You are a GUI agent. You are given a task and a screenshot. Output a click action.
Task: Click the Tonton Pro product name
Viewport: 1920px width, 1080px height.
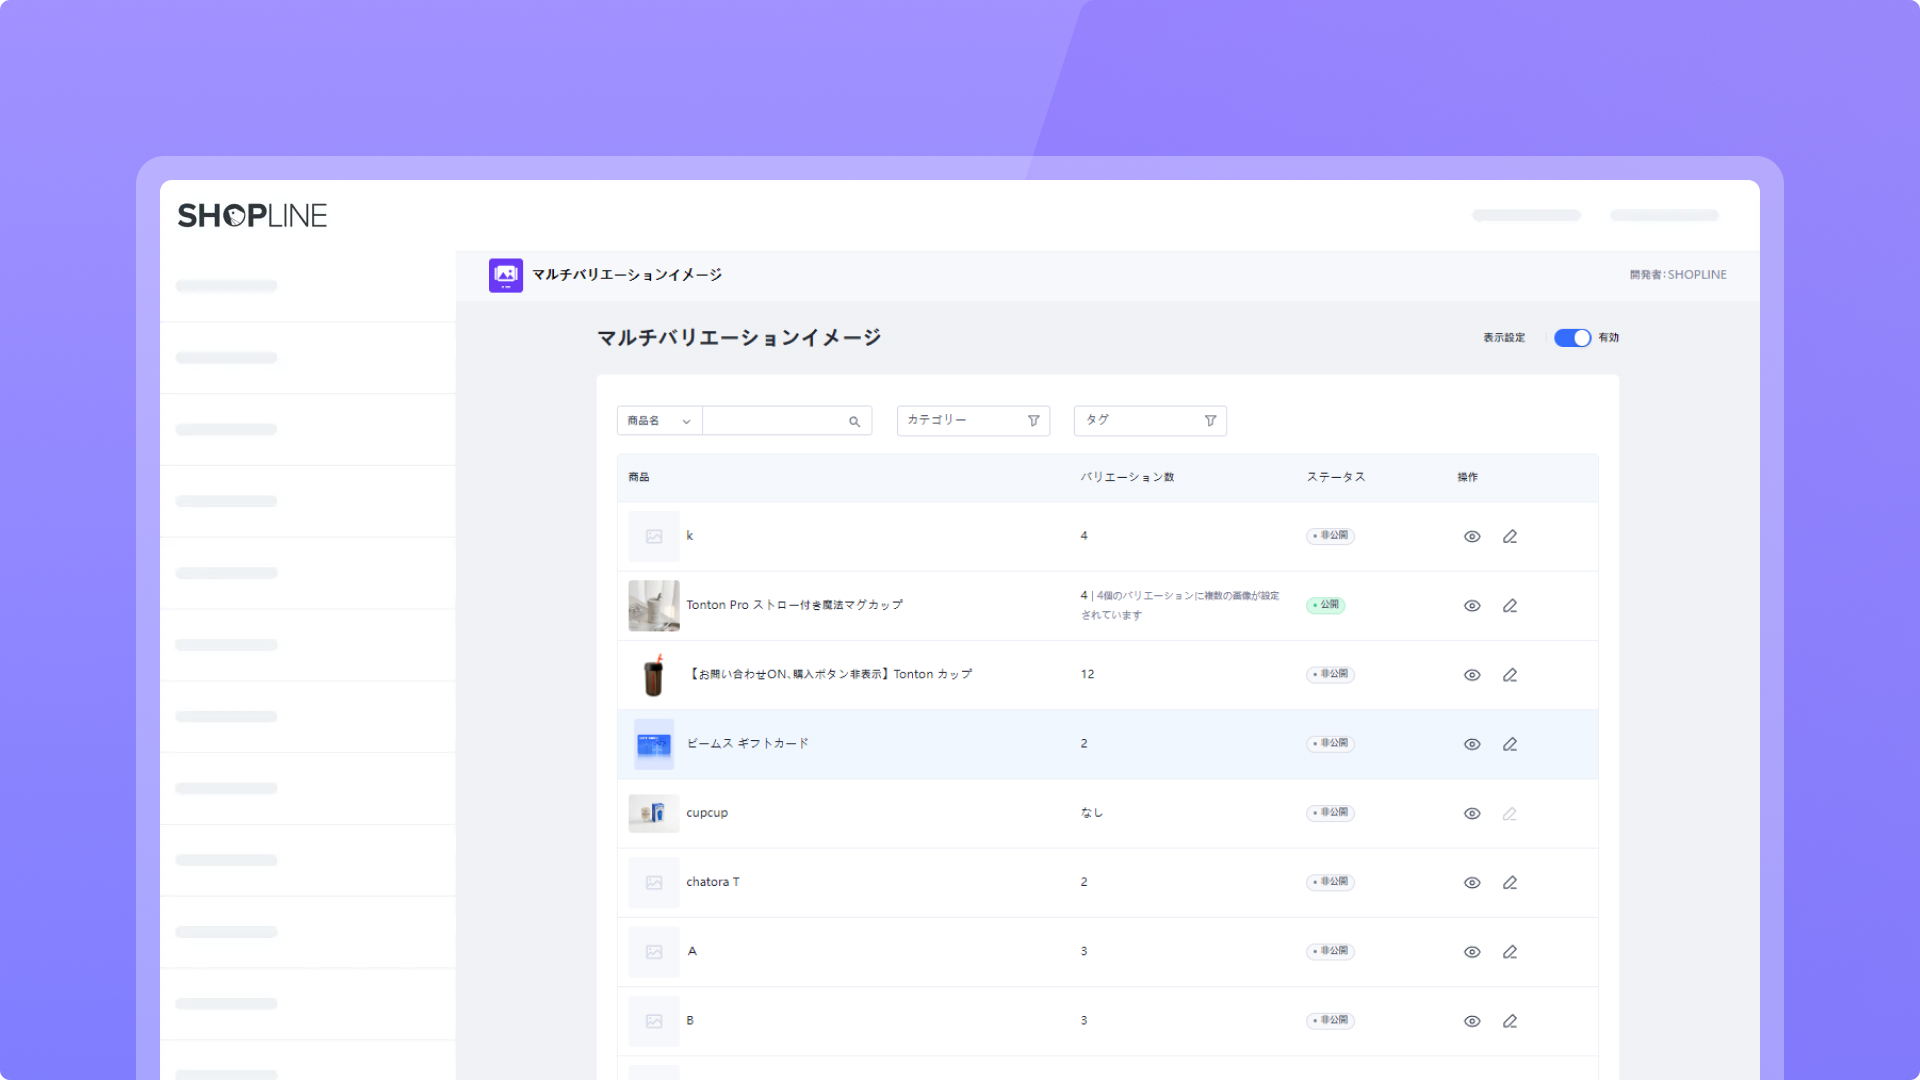click(794, 605)
